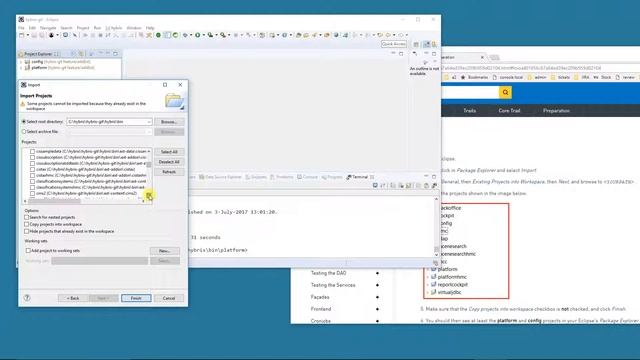Viewport: 640px width, 360px height.
Task: Enable 'Search for nested projects' option
Action: pos(27,218)
